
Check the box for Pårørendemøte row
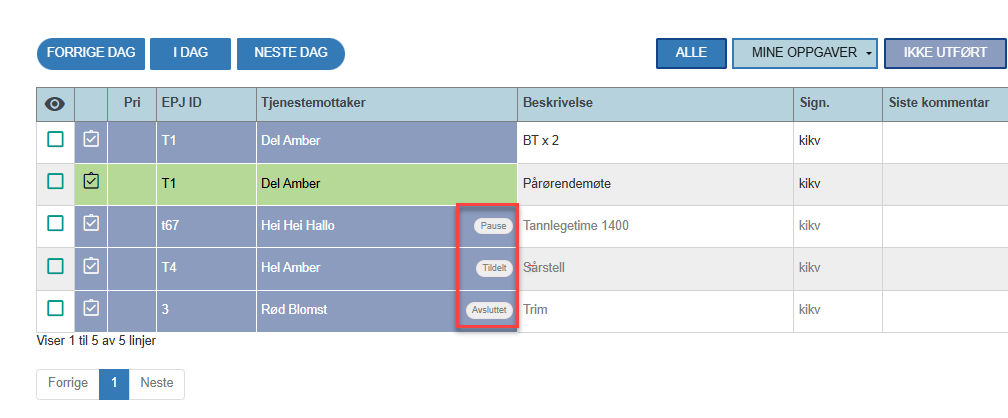(x=56, y=181)
